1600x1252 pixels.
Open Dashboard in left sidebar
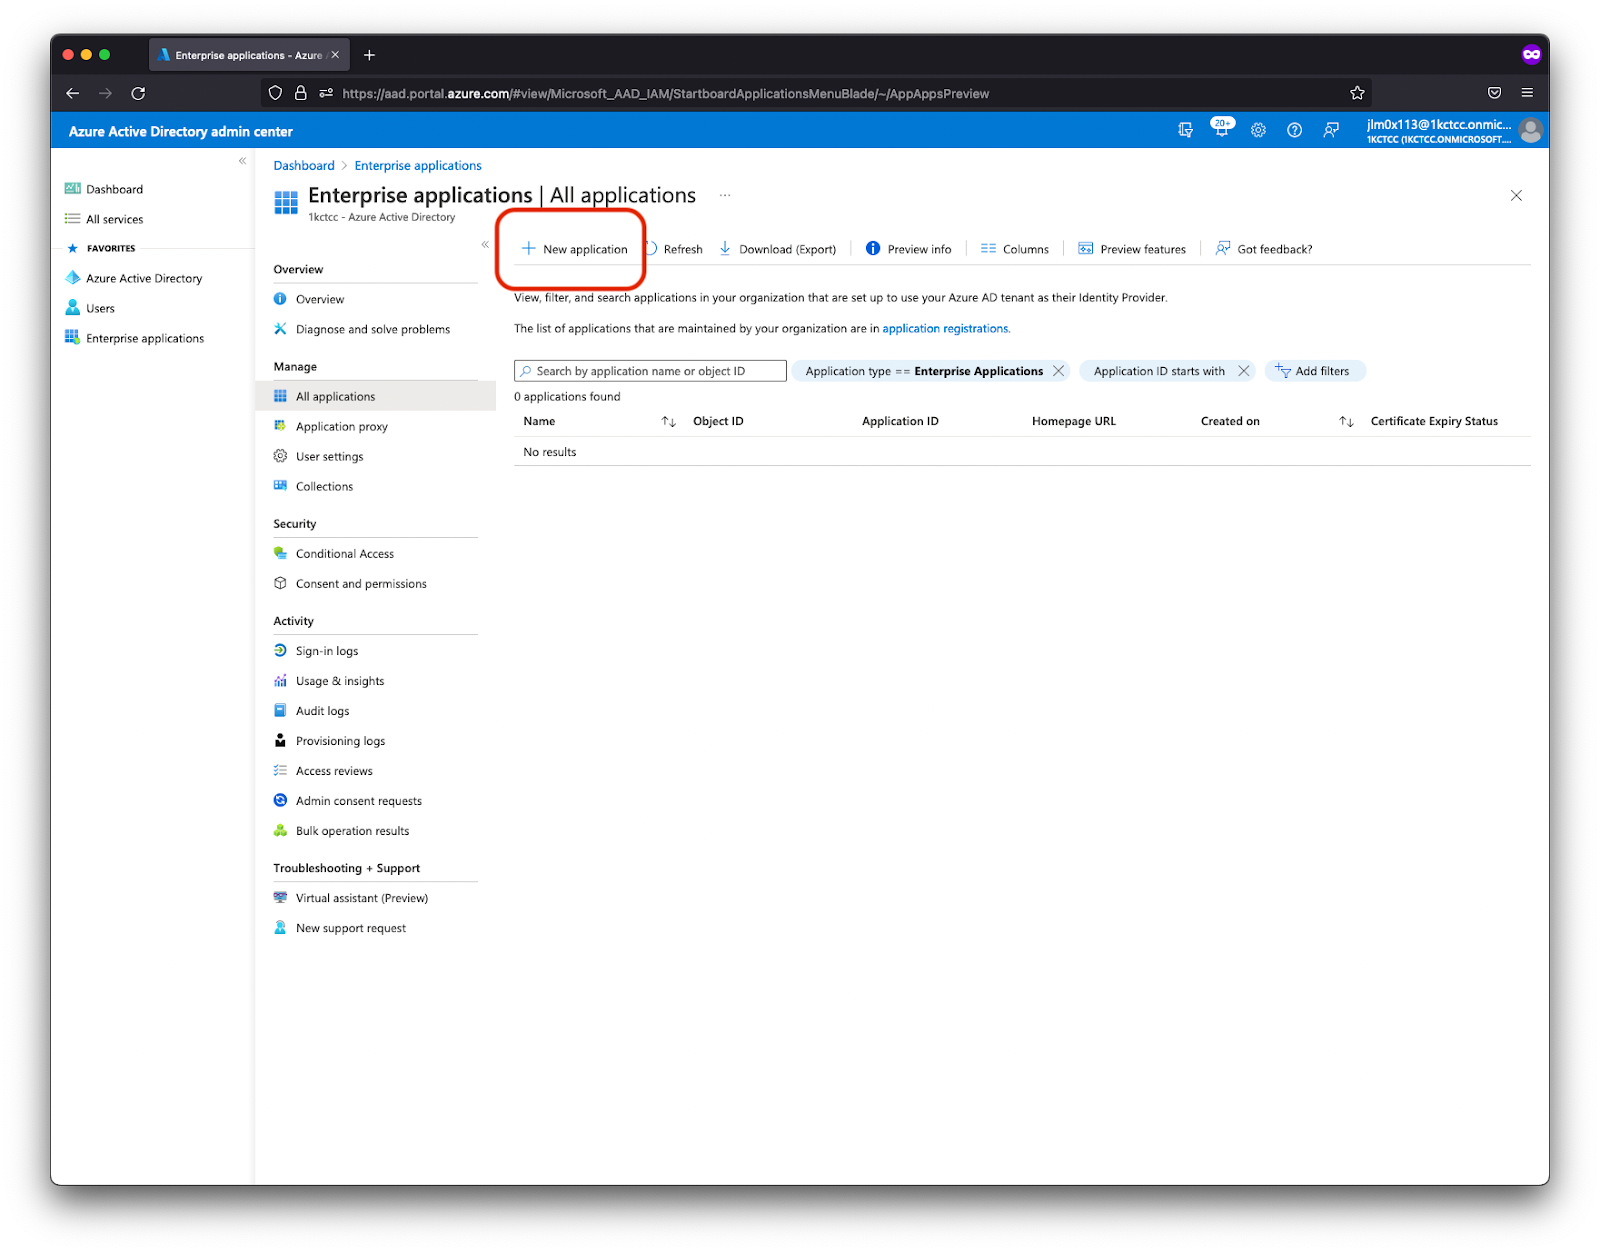(104, 189)
